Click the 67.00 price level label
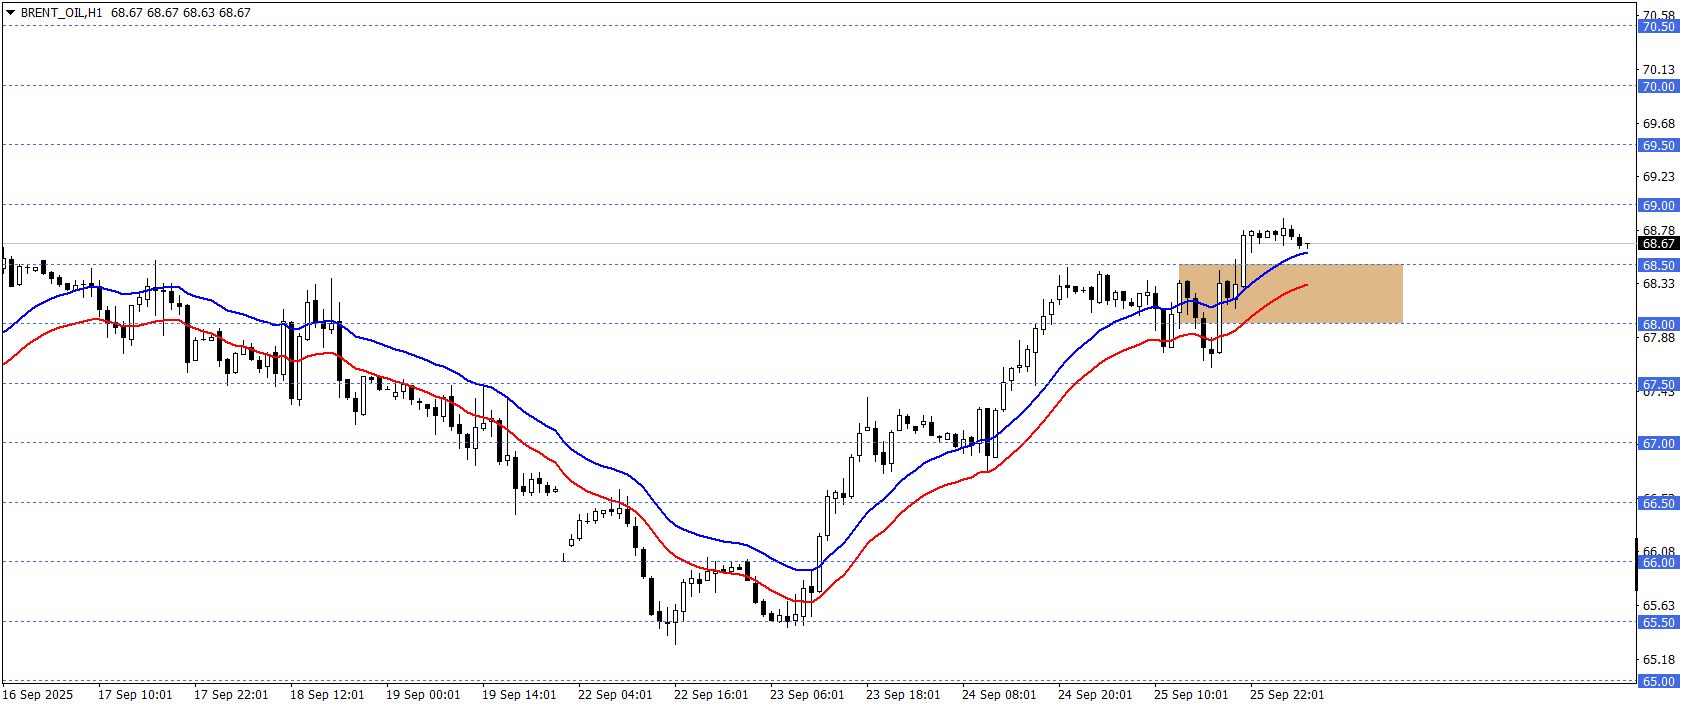 tap(1659, 443)
